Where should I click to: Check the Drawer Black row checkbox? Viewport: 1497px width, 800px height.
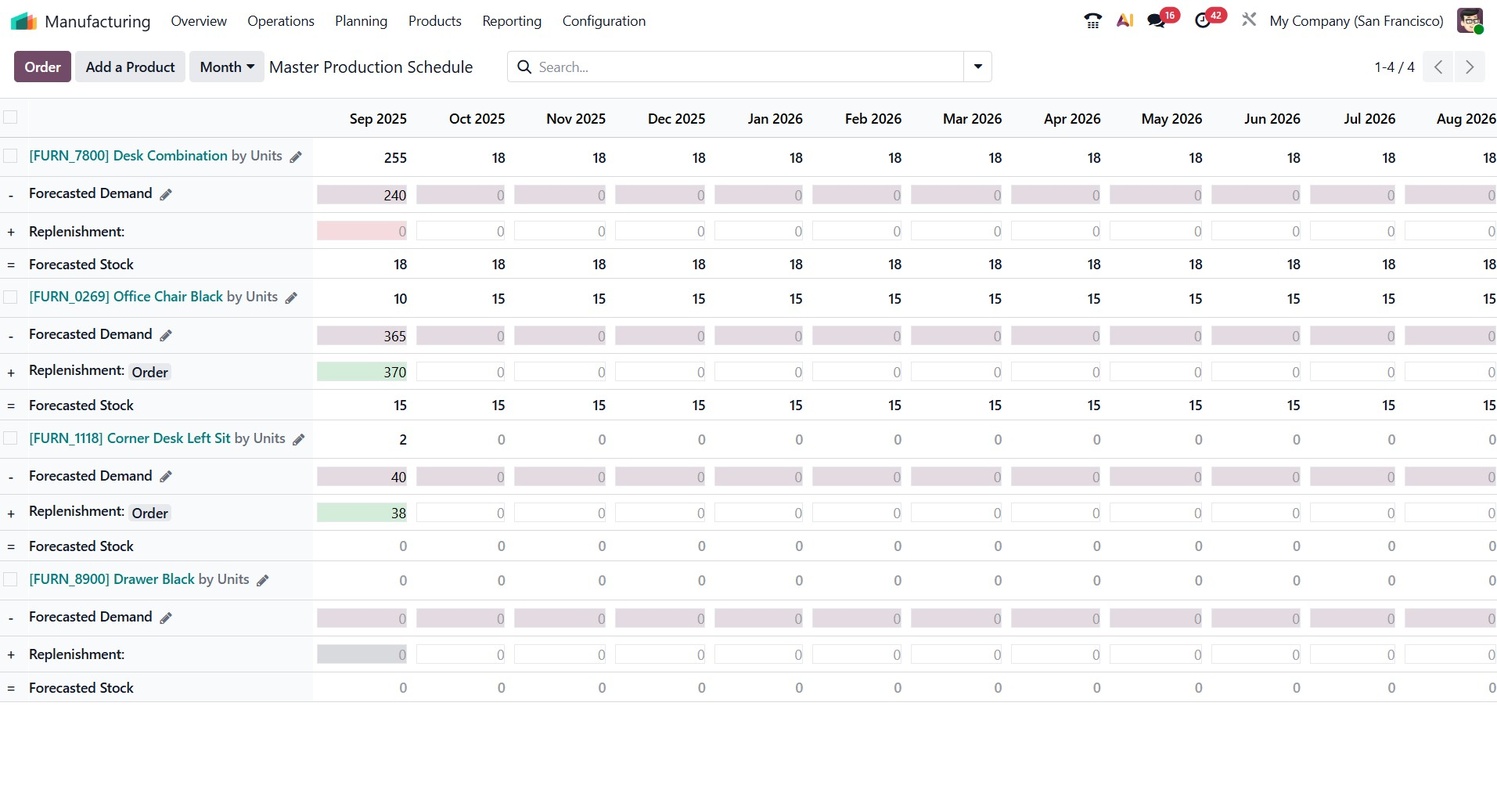click(x=10, y=579)
